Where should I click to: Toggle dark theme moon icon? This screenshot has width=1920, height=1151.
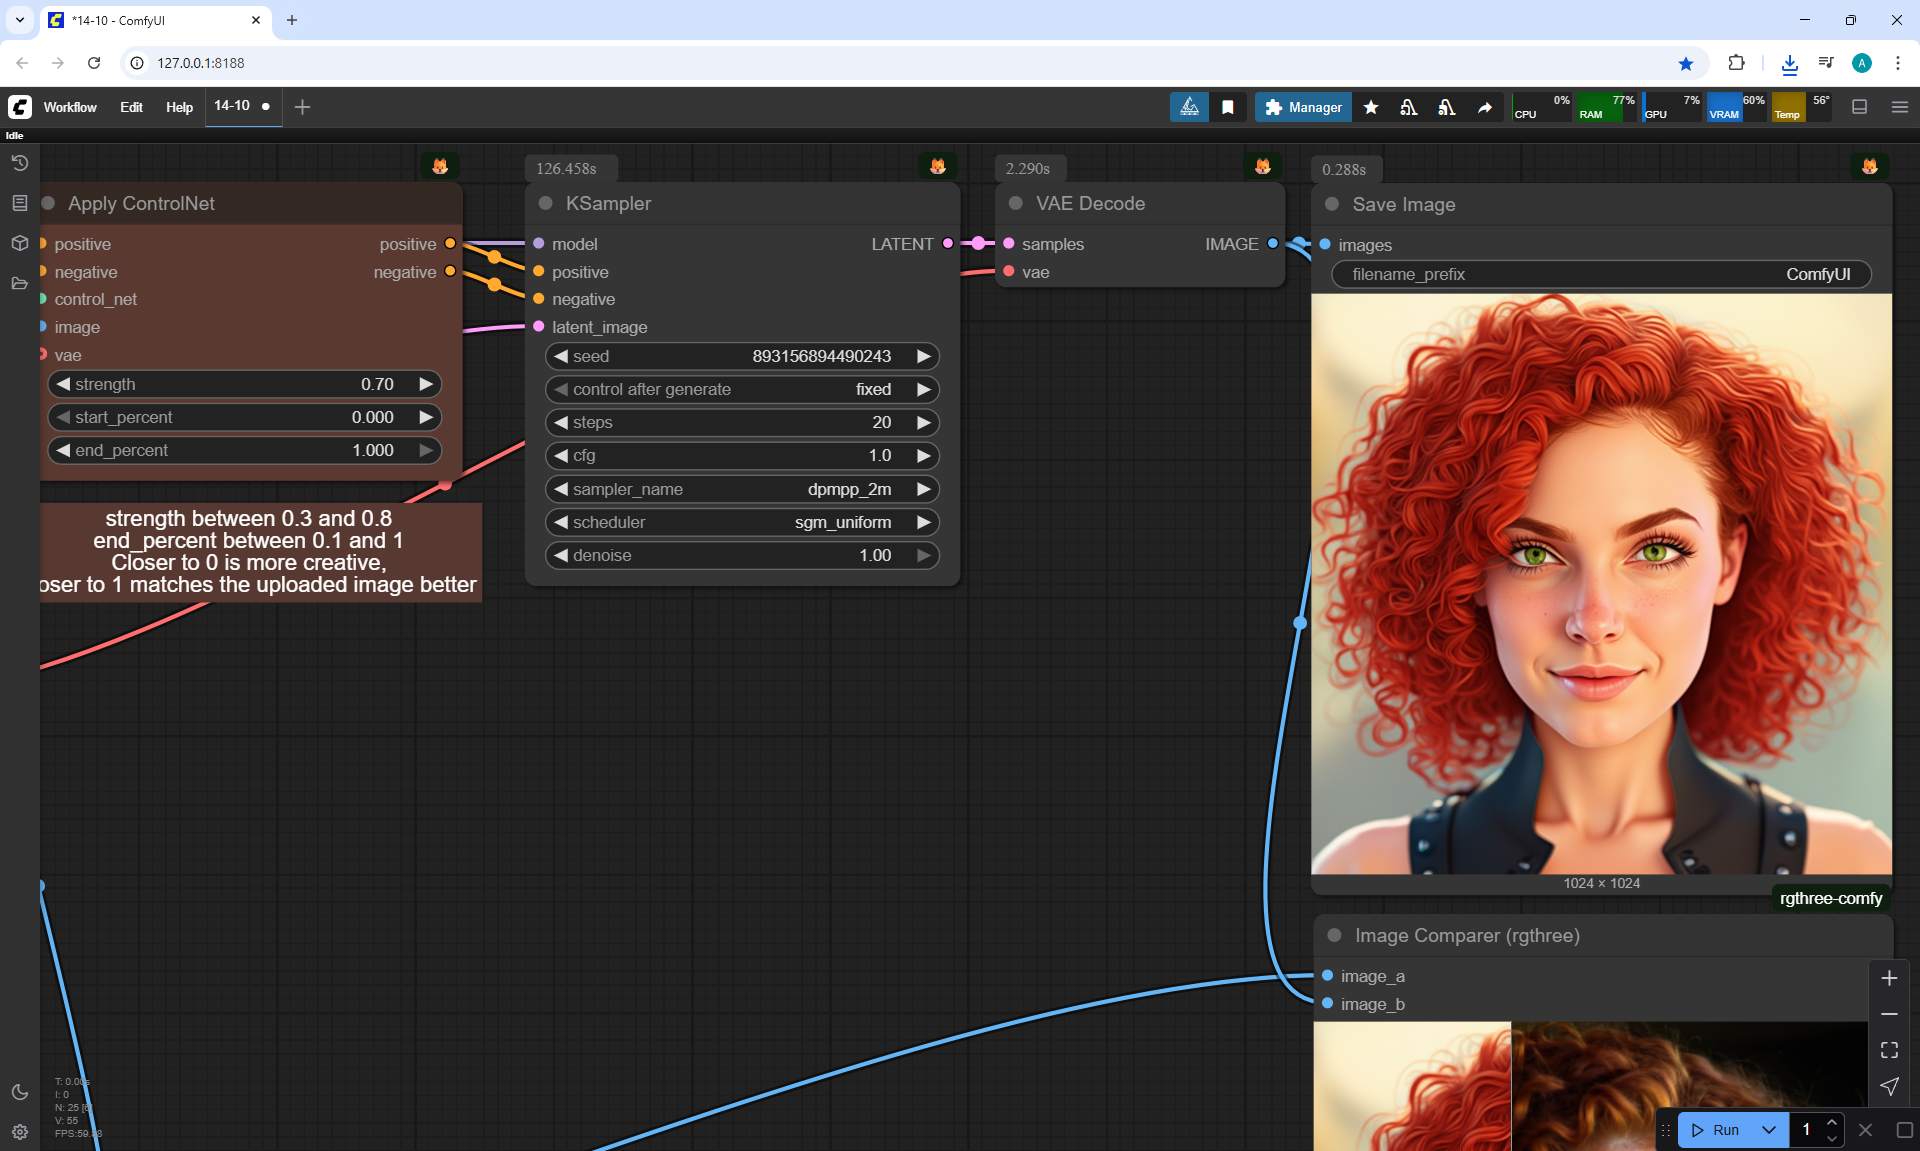coord(19,1092)
